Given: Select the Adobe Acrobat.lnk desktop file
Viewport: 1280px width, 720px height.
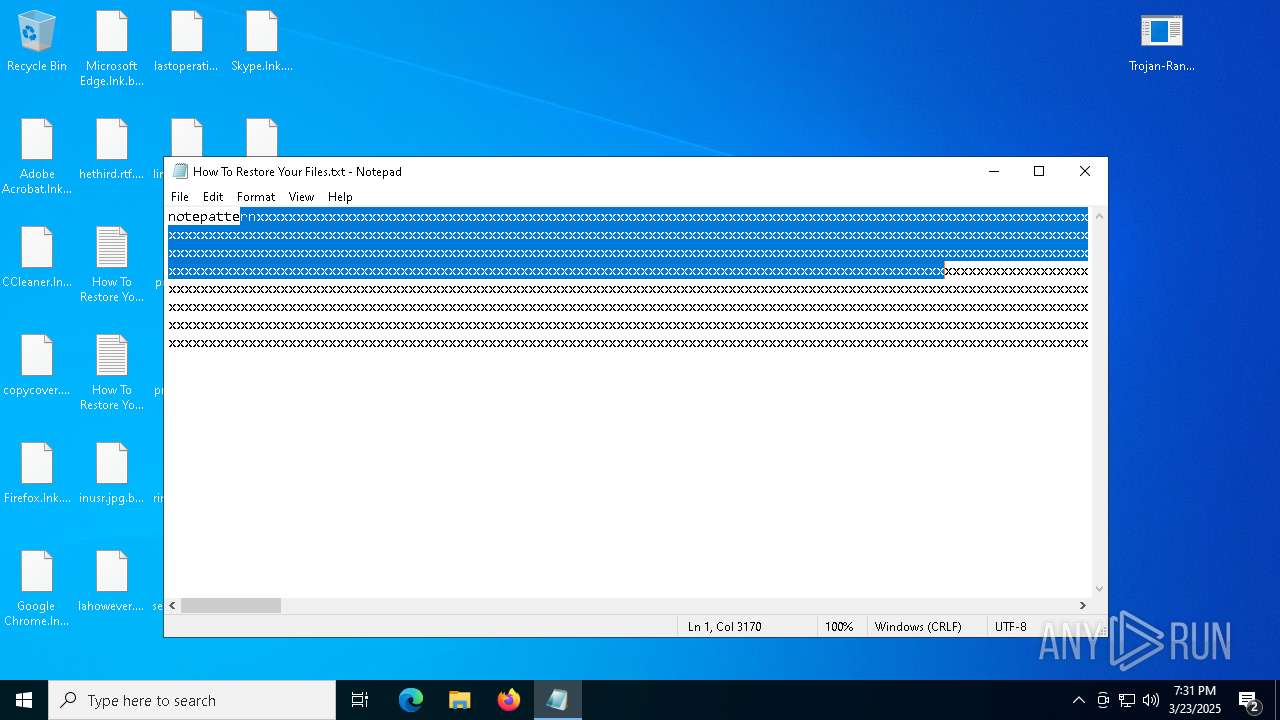Looking at the screenshot, I should coord(37,157).
